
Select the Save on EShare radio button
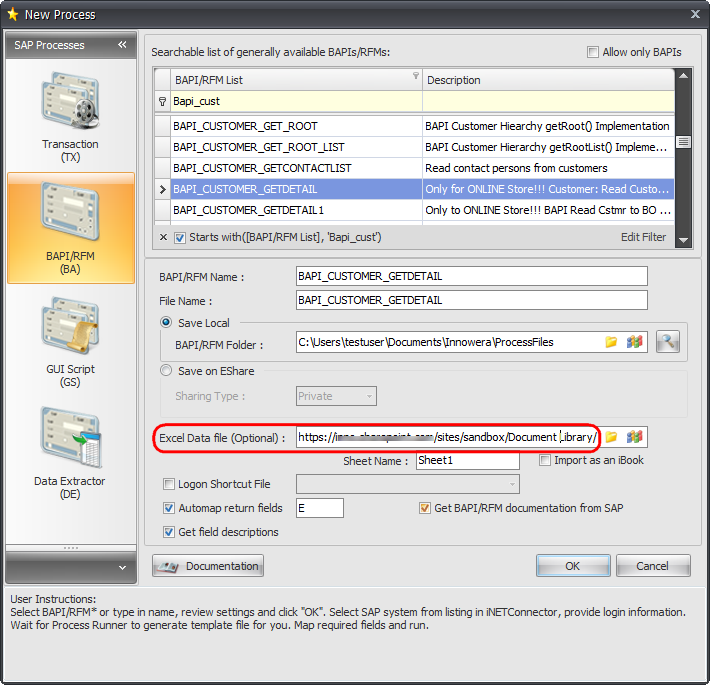pos(167,371)
